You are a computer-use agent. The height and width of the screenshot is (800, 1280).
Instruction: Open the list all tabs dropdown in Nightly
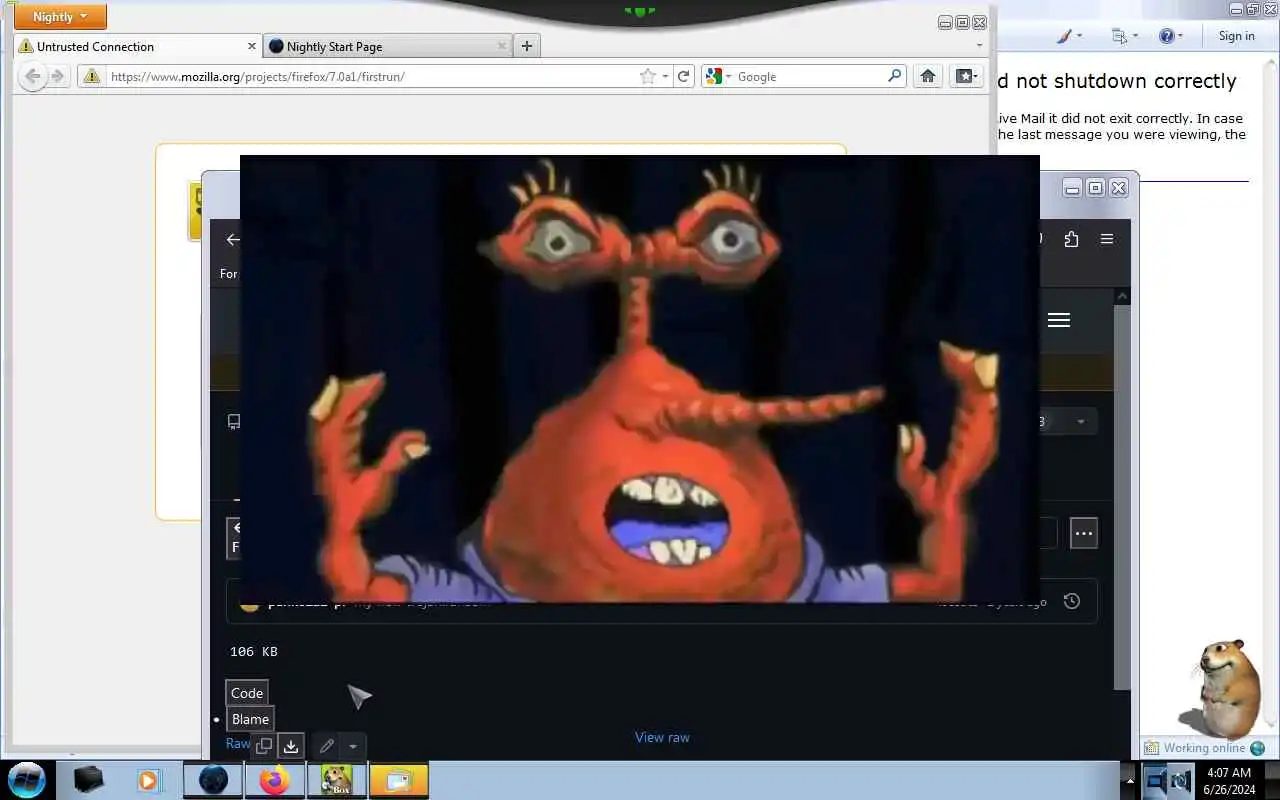coord(979,46)
